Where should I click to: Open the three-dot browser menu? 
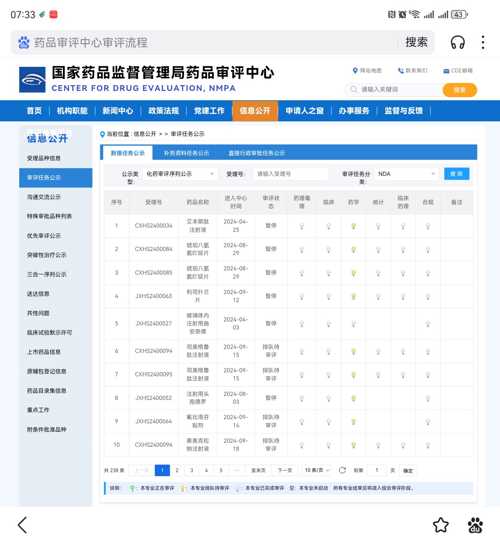click(x=483, y=42)
